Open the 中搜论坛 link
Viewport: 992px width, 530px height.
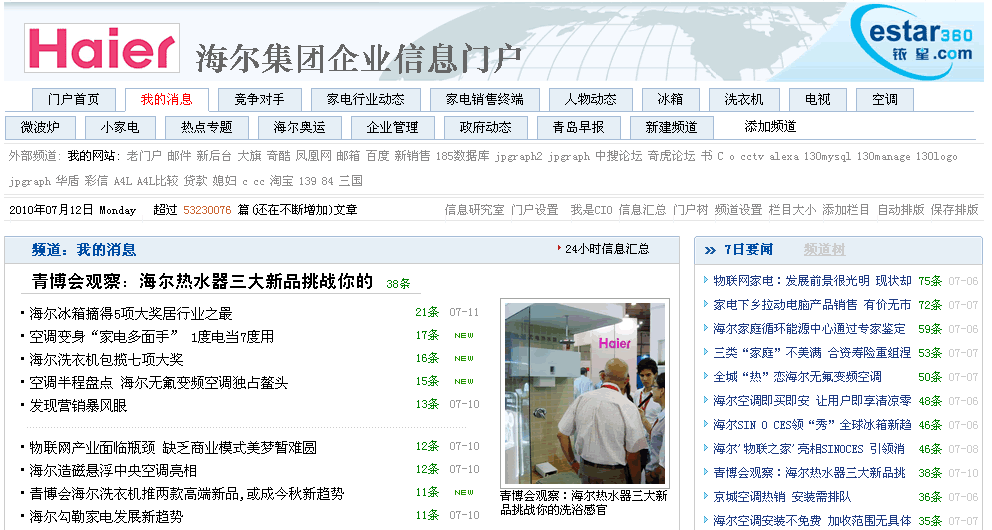click(x=618, y=156)
